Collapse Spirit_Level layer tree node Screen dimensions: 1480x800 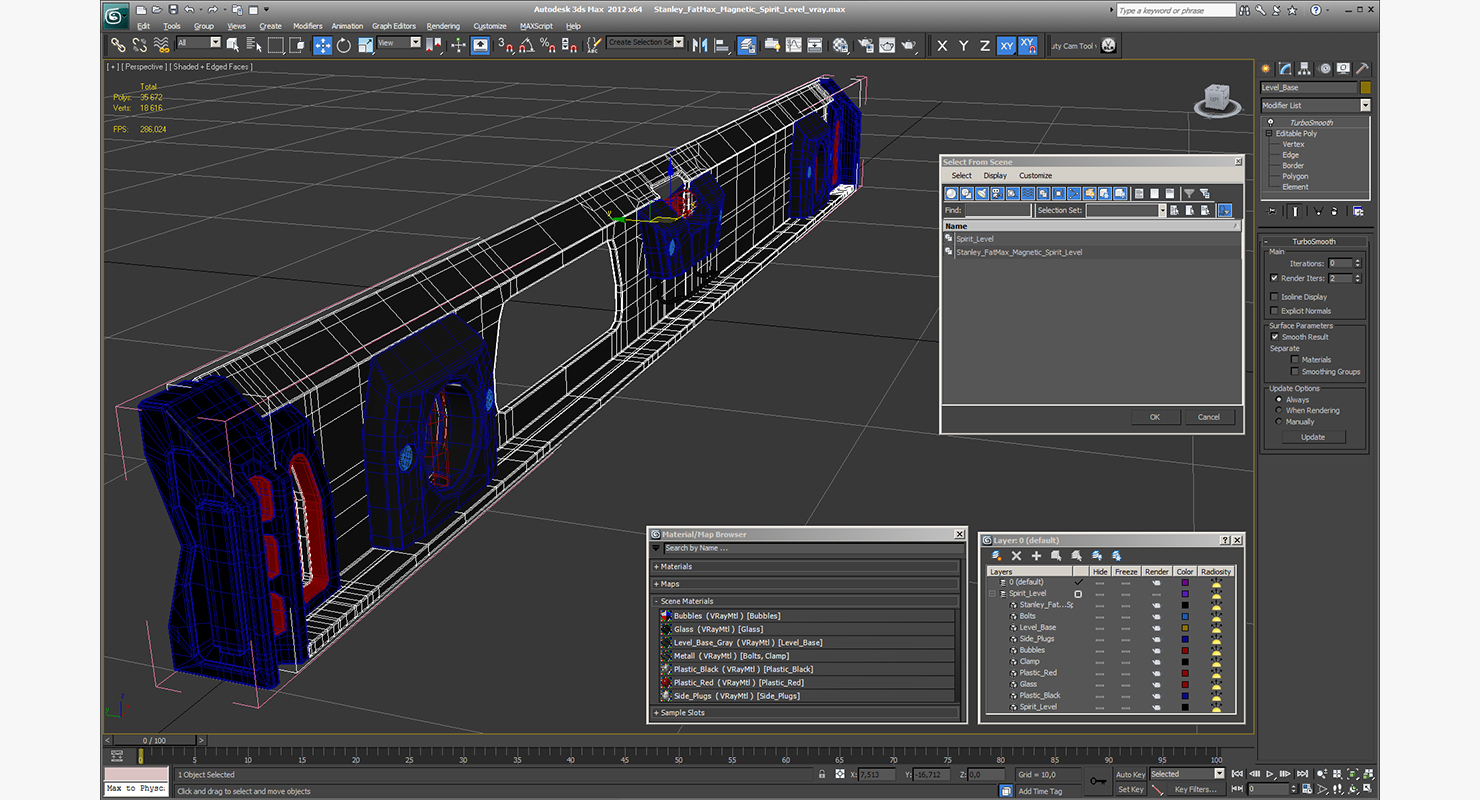pos(992,594)
